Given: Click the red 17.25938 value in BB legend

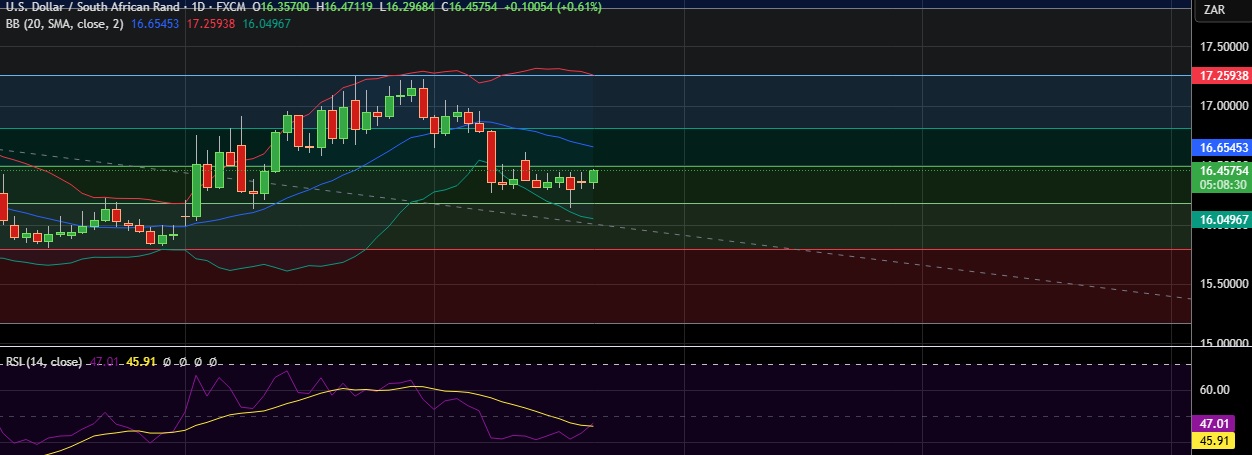Looking at the screenshot, I should pos(212,23).
